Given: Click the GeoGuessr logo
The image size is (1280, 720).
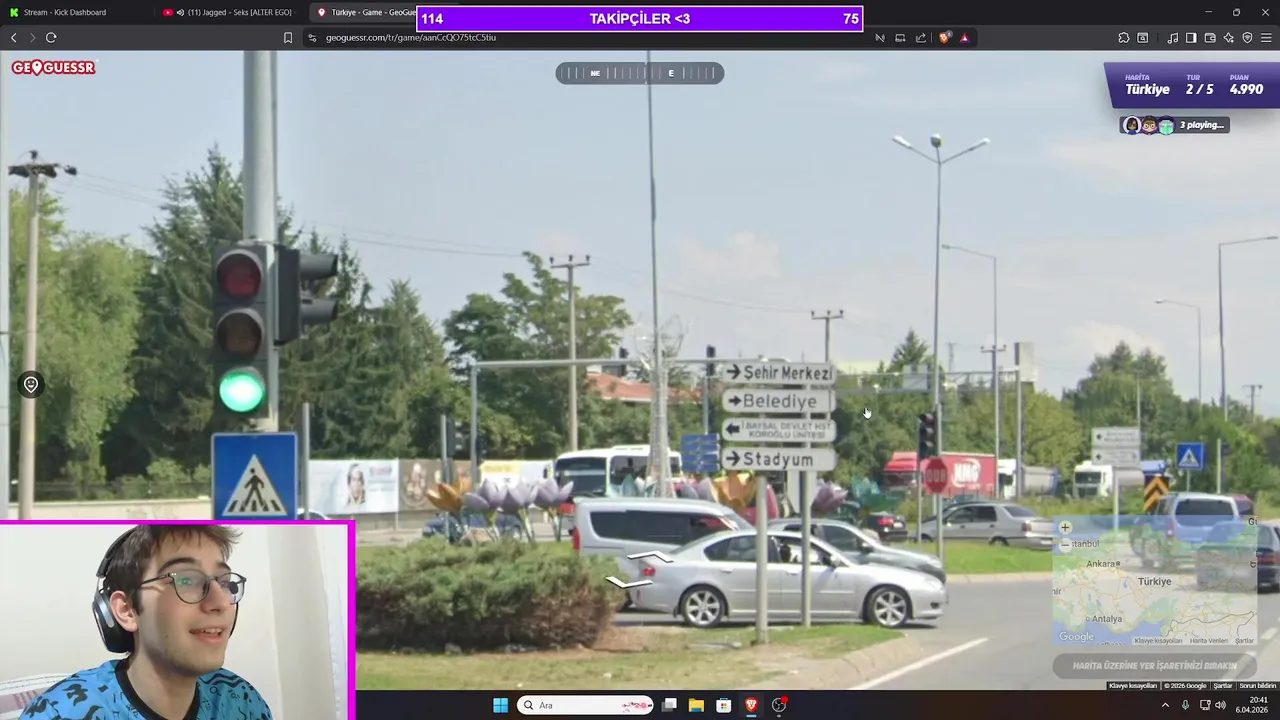Looking at the screenshot, I should tap(54, 68).
